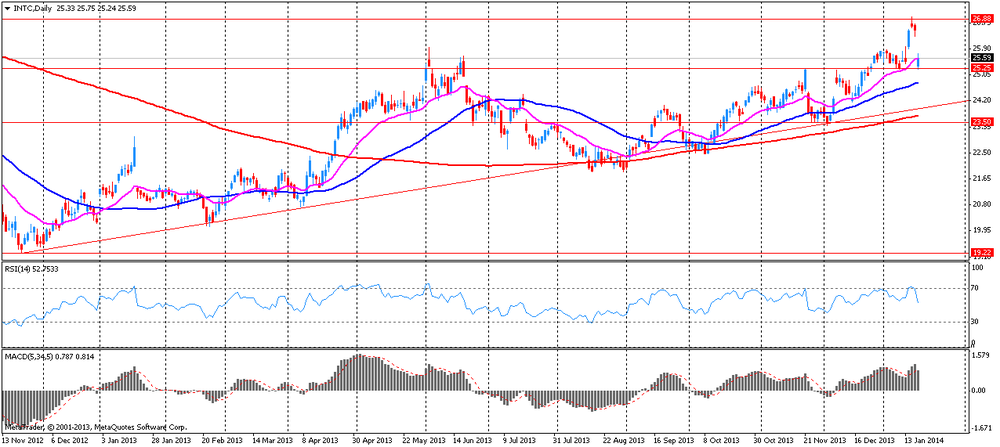The height and width of the screenshot is (447, 1000).
Task: Click the 22.50 price axis value
Action: coord(980,152)
